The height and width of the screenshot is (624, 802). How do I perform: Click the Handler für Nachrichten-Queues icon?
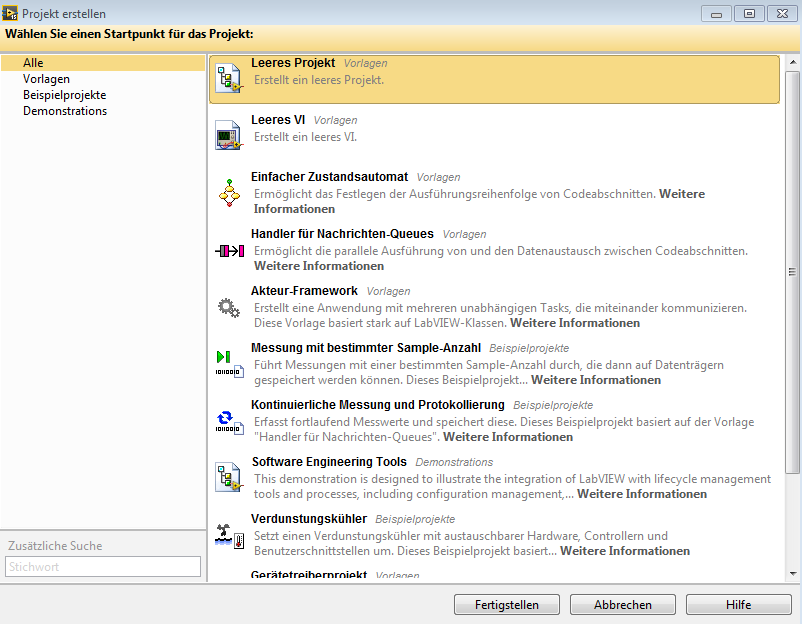coord(230,251)
